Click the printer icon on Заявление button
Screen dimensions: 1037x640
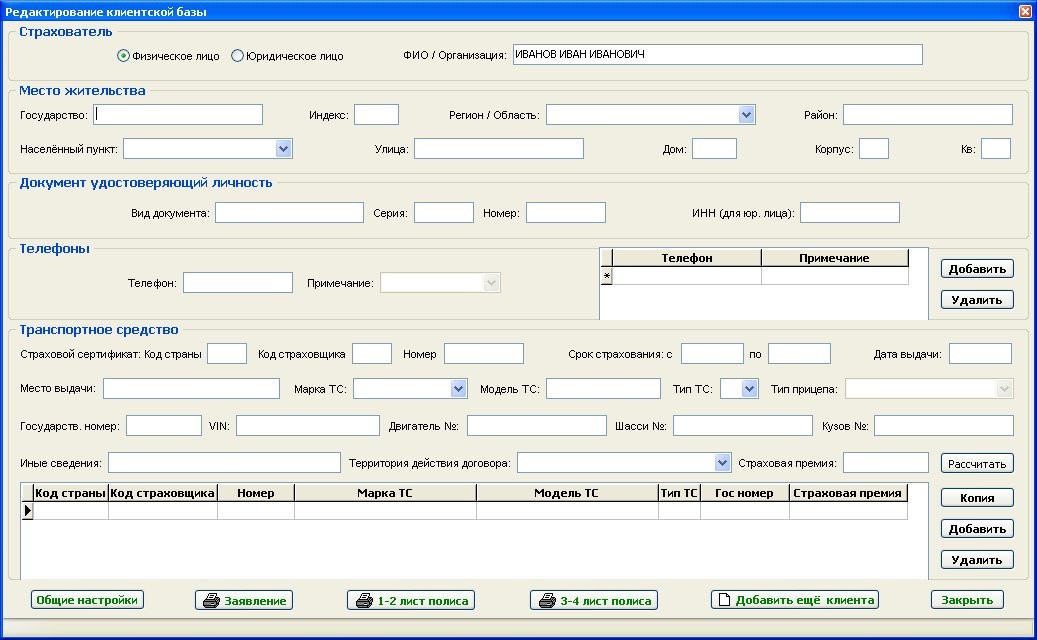[211, 601]
